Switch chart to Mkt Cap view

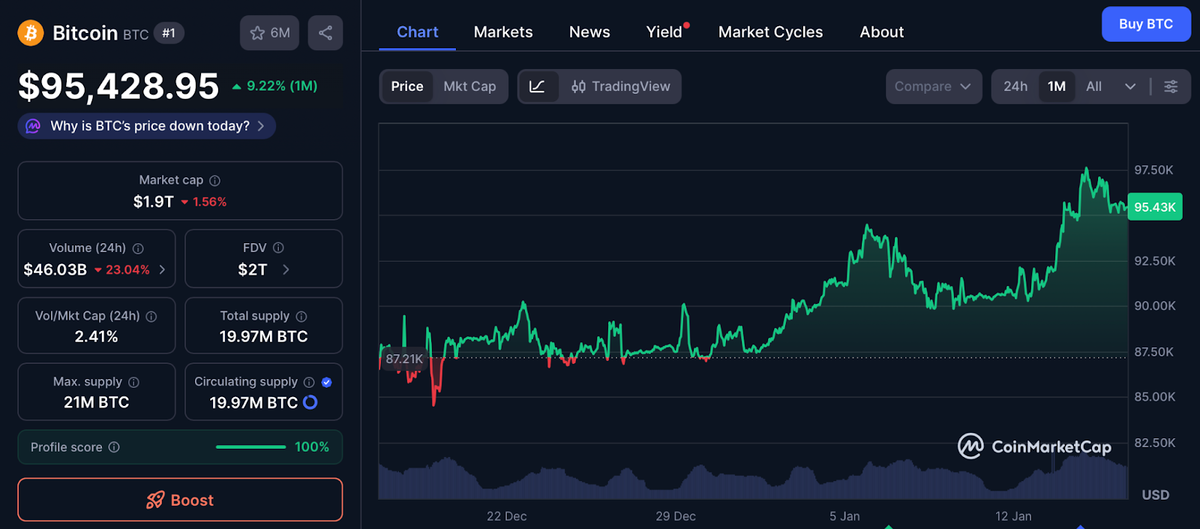click(470, 86)
